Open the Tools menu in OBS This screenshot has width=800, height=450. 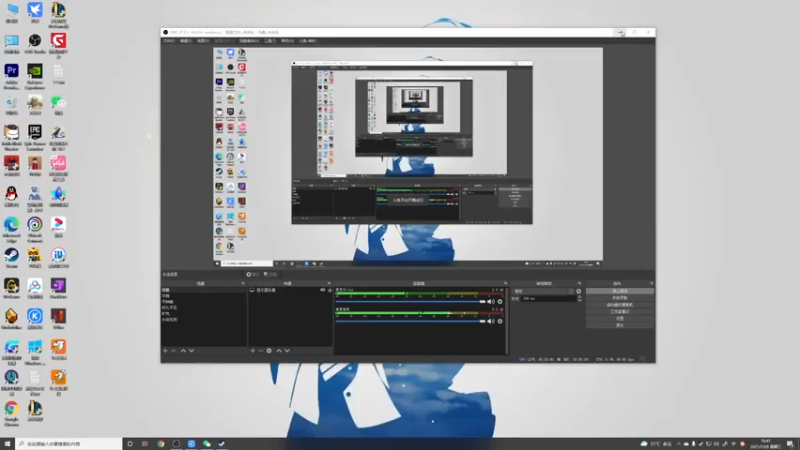pyautogui.click(x=270, y=41)
